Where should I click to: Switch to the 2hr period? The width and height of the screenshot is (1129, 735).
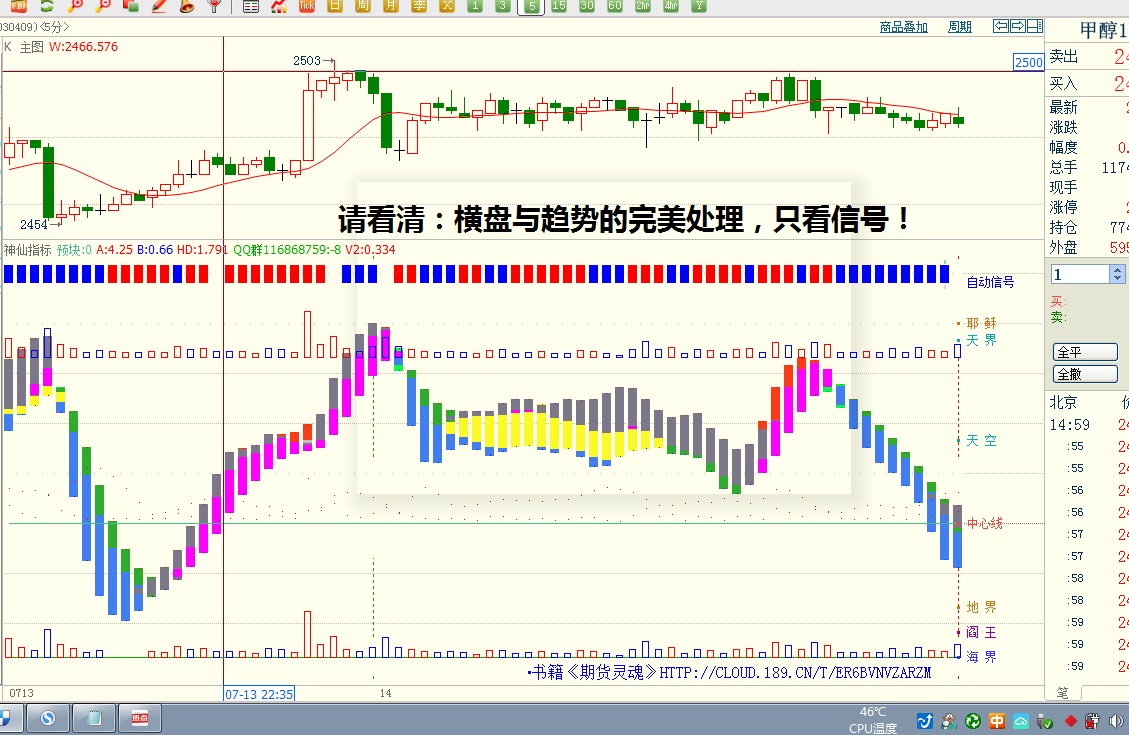pos(642,6)
